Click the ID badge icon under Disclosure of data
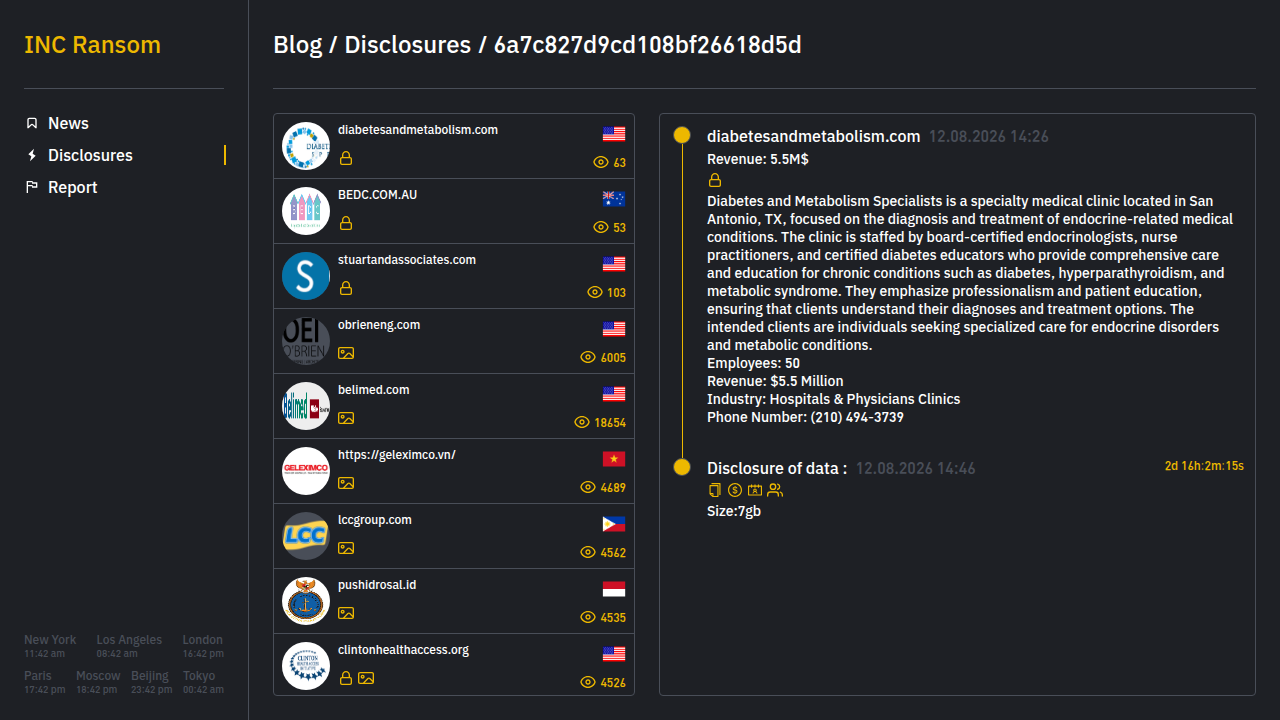Screen dimensions: 1280x720 [x=755, y=490]
